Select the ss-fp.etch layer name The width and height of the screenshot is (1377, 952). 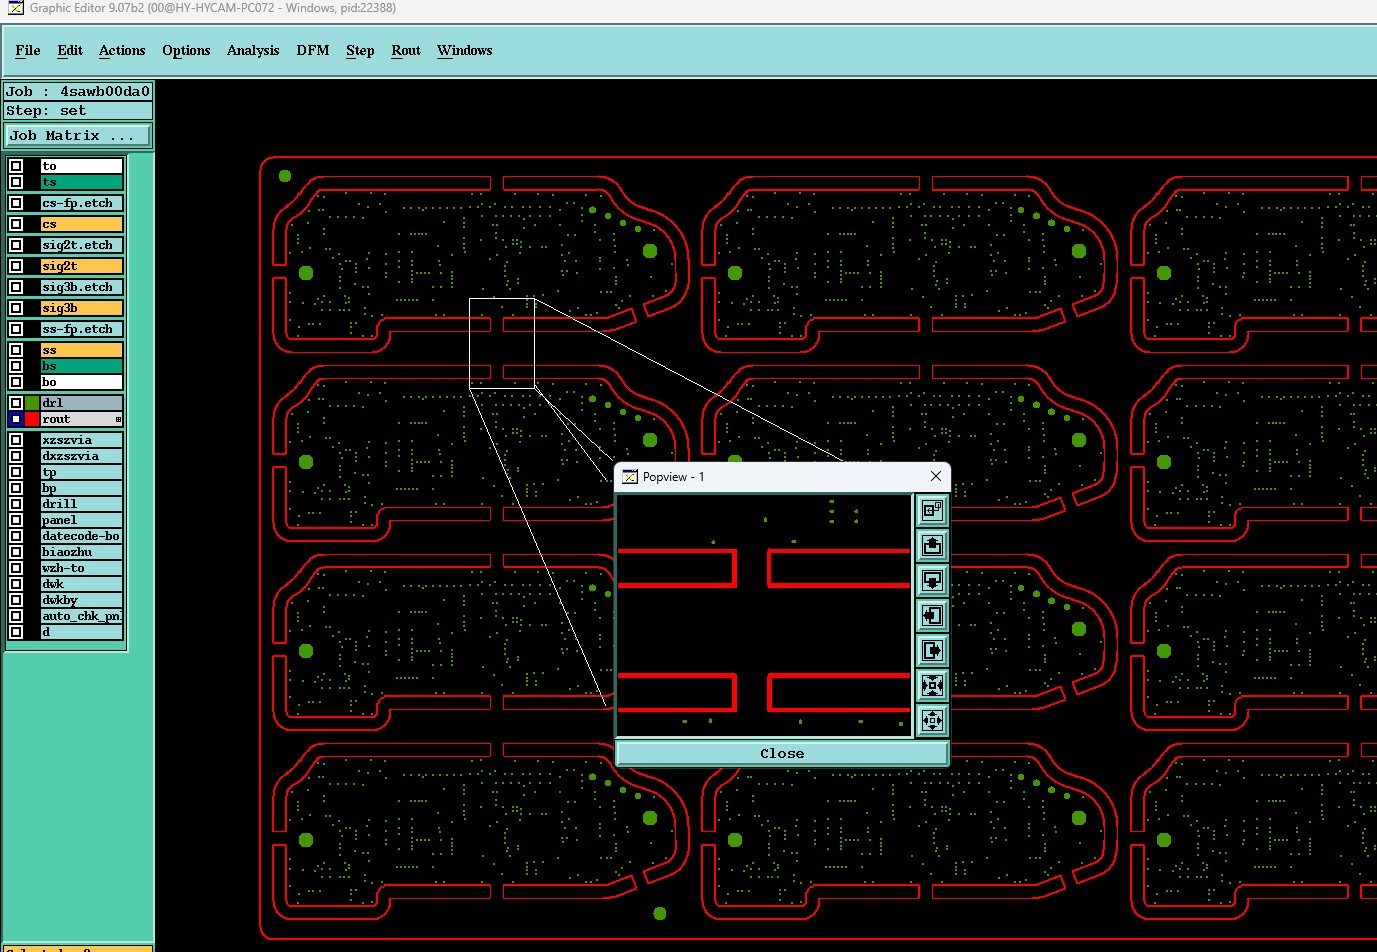82,329
